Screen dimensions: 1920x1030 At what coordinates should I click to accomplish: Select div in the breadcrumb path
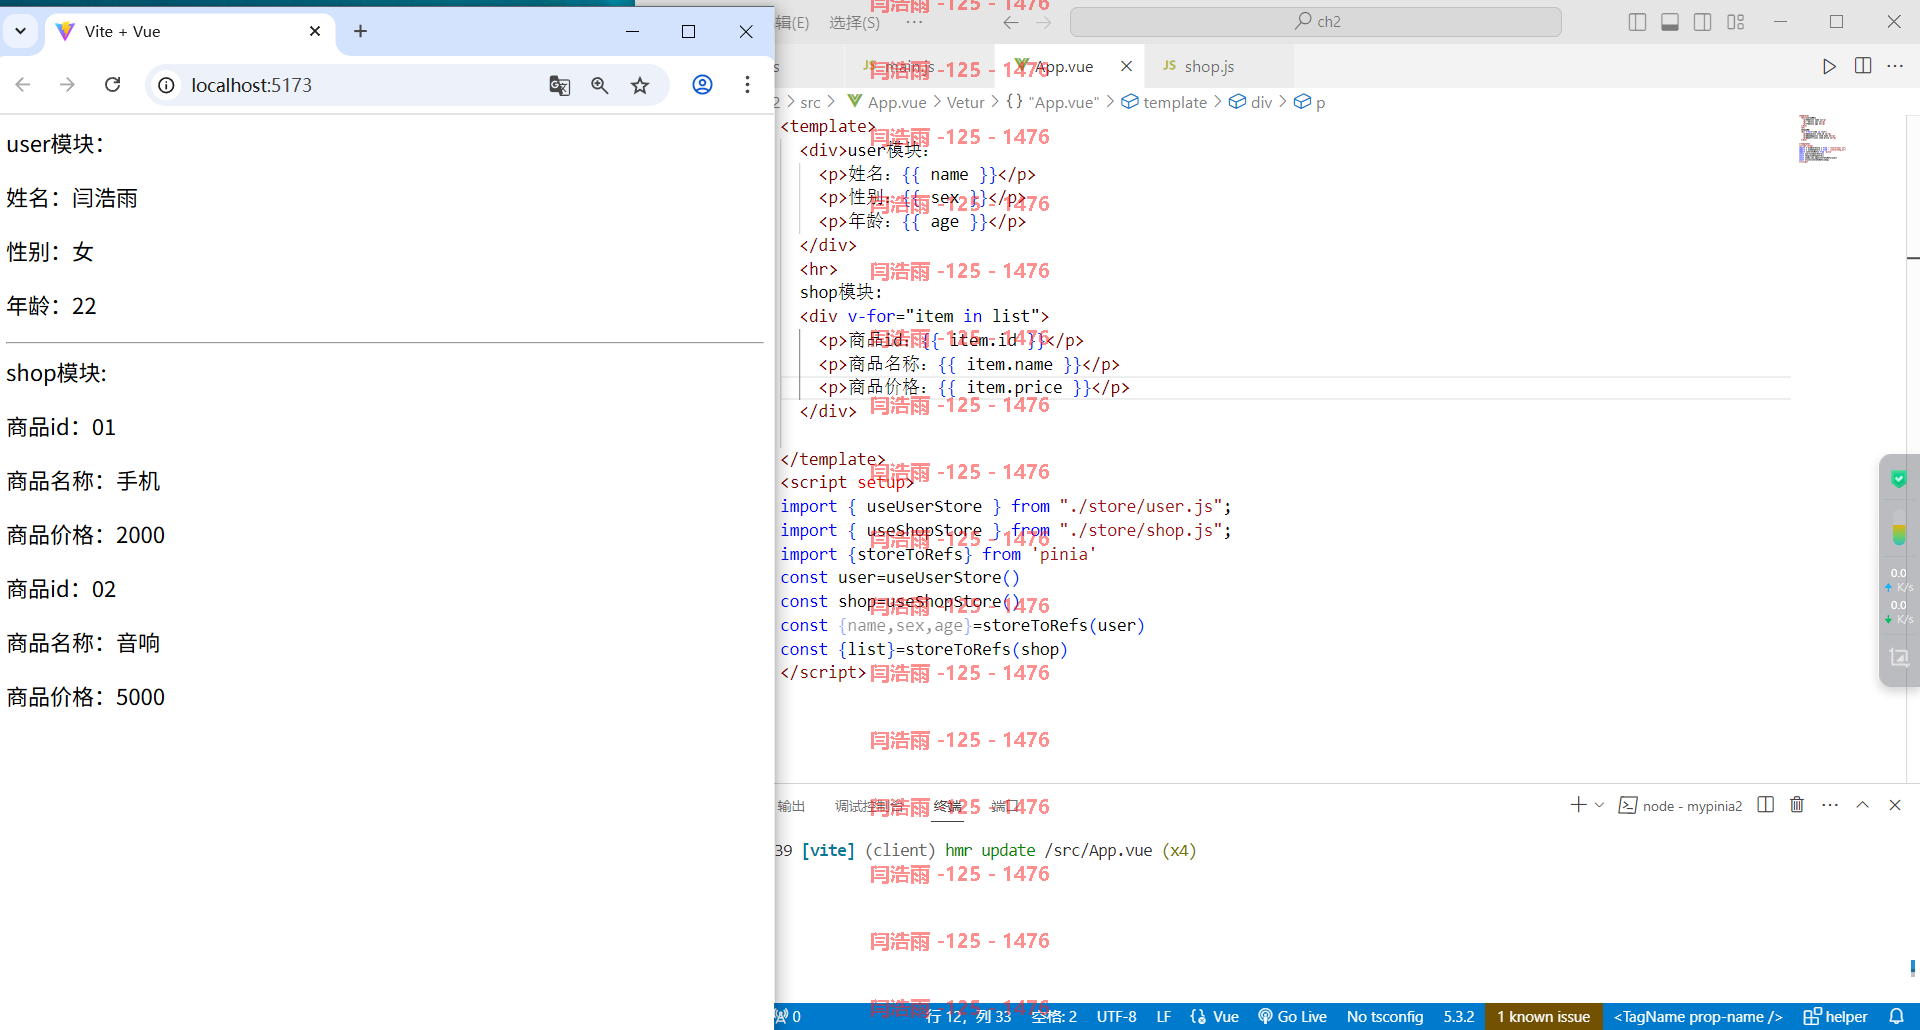(1250, 102)
